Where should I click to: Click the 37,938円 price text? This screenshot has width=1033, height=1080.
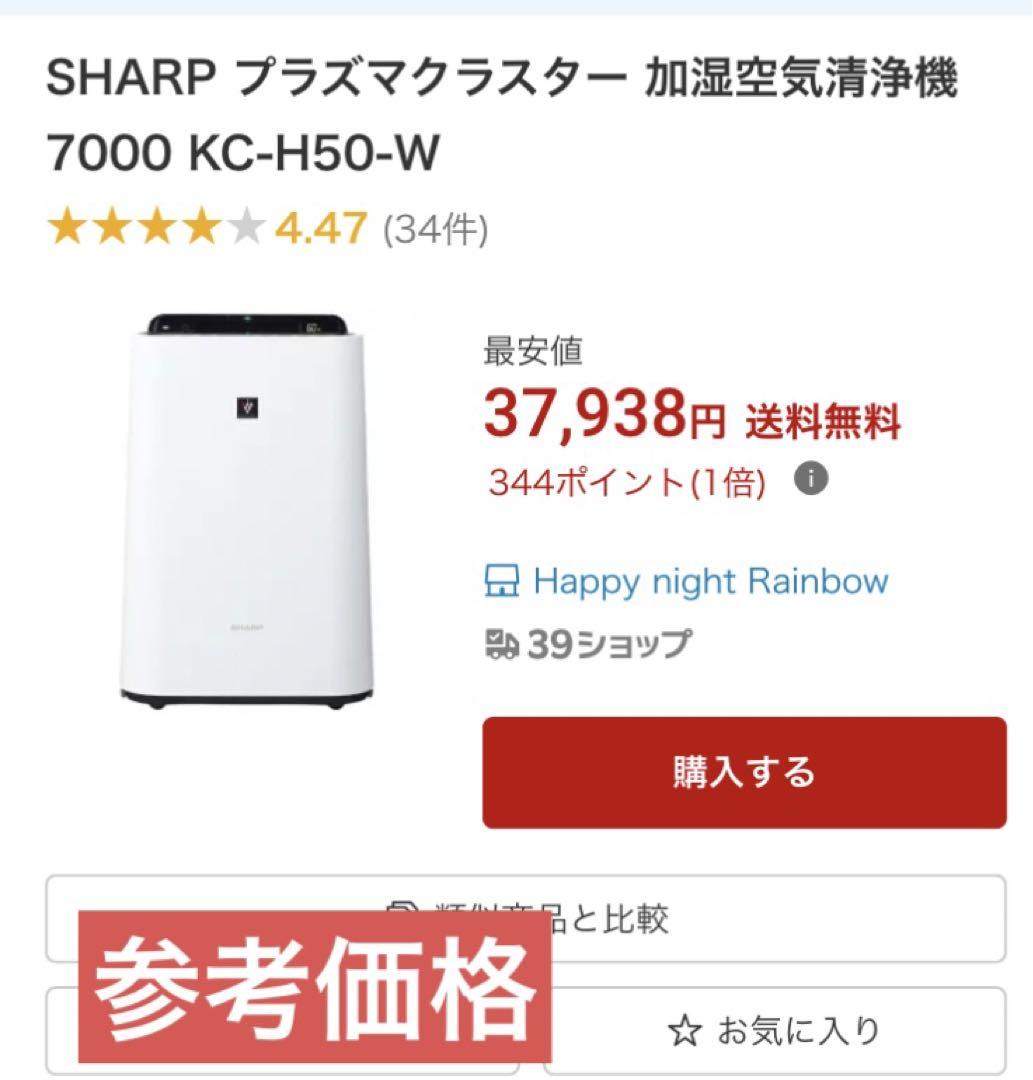(x=605, y=414)
